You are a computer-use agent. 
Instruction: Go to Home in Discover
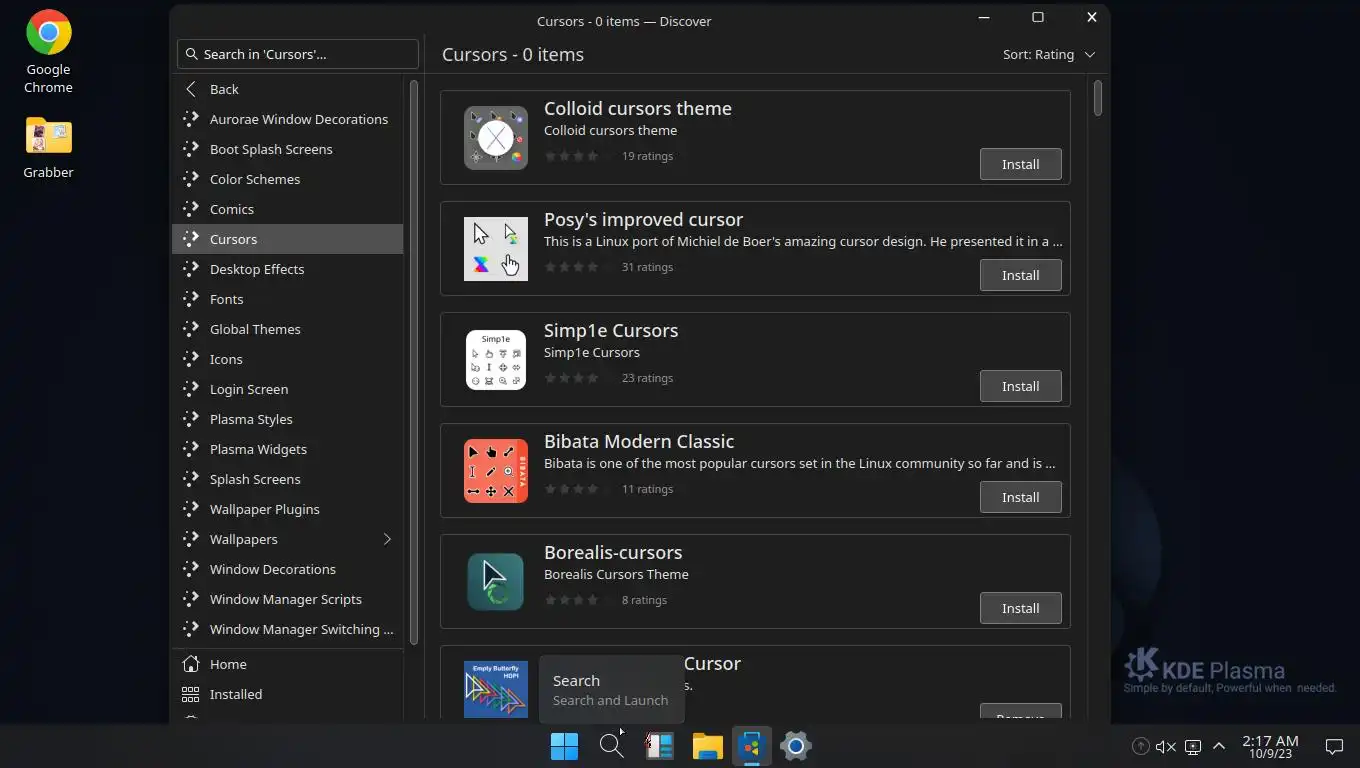click(288, 664)
